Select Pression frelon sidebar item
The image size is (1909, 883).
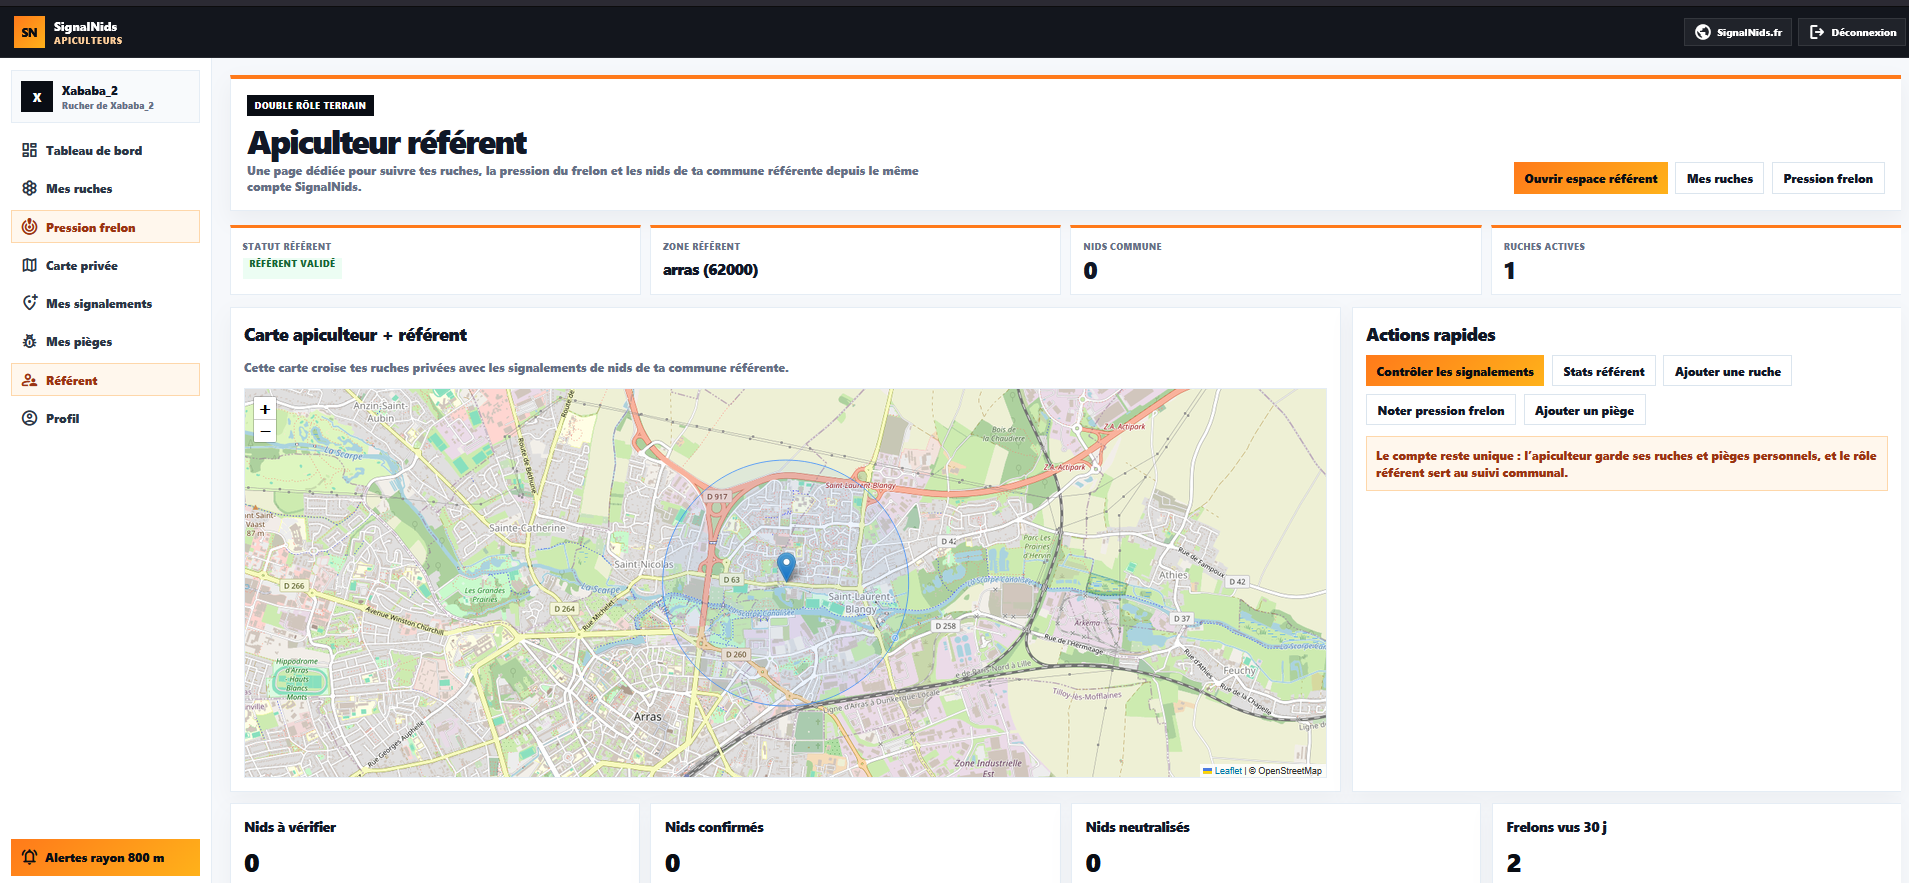click(105, 227)
